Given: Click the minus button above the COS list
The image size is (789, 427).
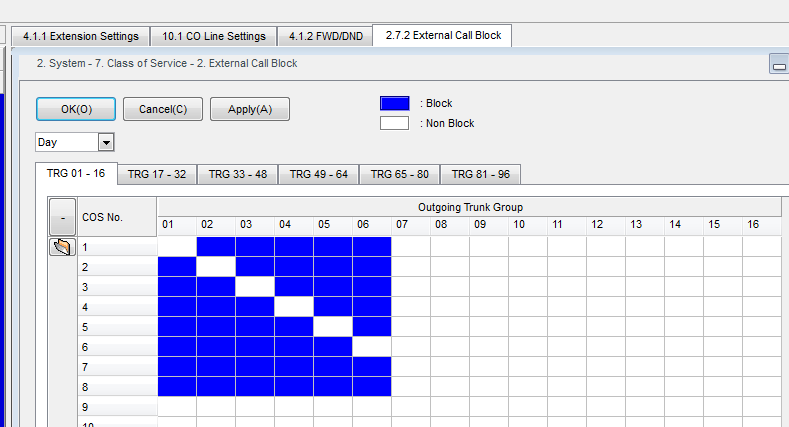Looking at the screenshot, I should (x=62, y=217).
